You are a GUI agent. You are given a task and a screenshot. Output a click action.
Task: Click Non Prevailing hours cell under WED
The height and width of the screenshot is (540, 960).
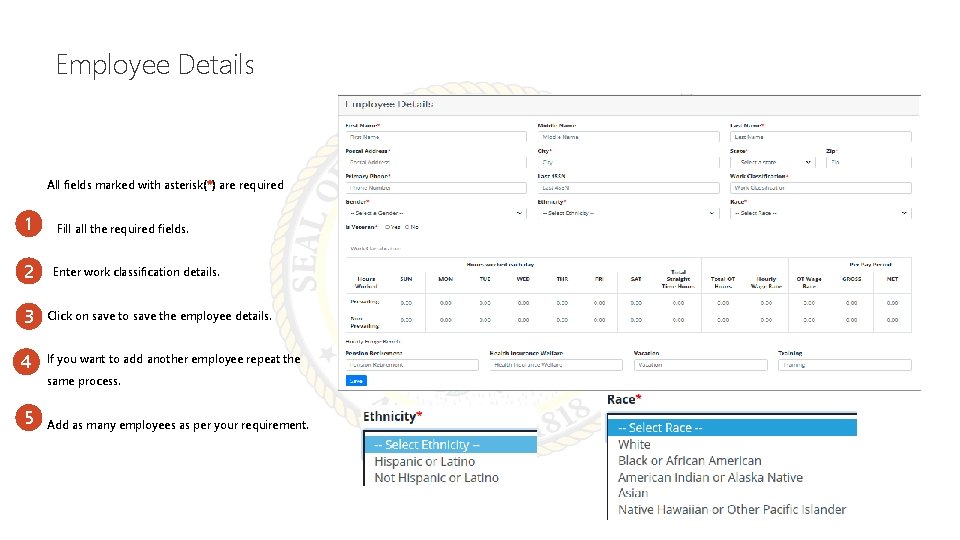523,320
